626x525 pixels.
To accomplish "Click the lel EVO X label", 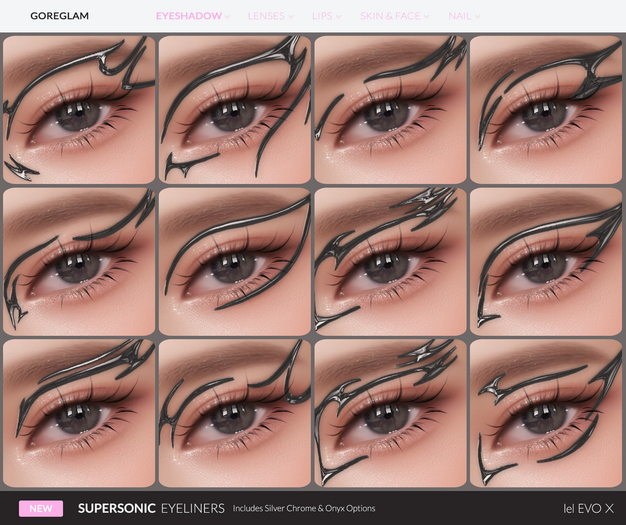I will tap(588, 508).
